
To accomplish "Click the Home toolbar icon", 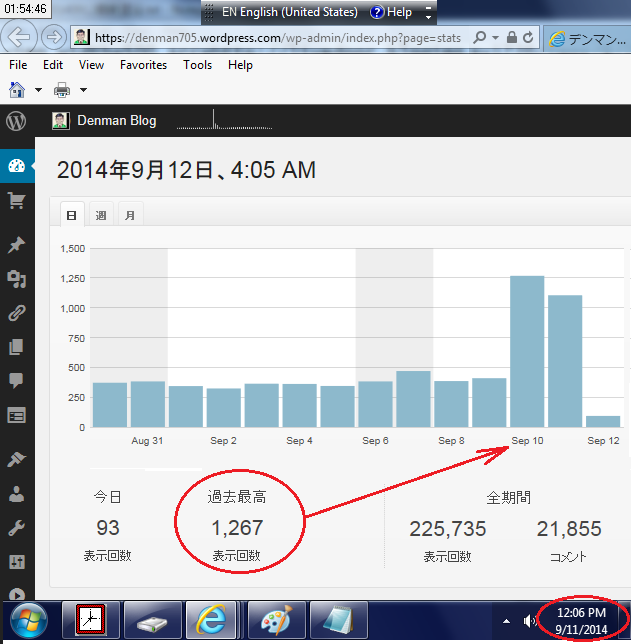I will tap(17, 90).
